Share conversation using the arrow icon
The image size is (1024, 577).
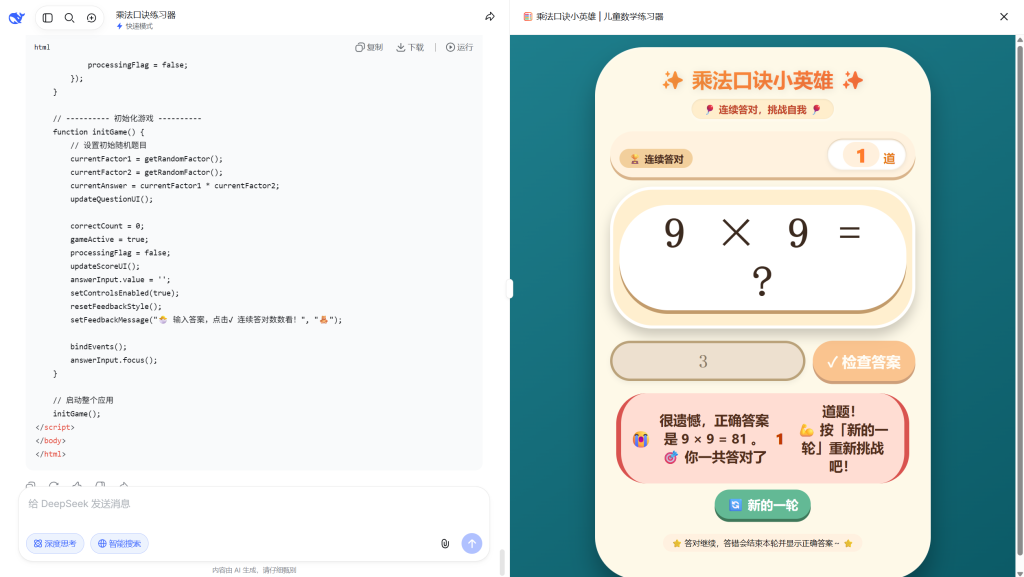(490, 16)
